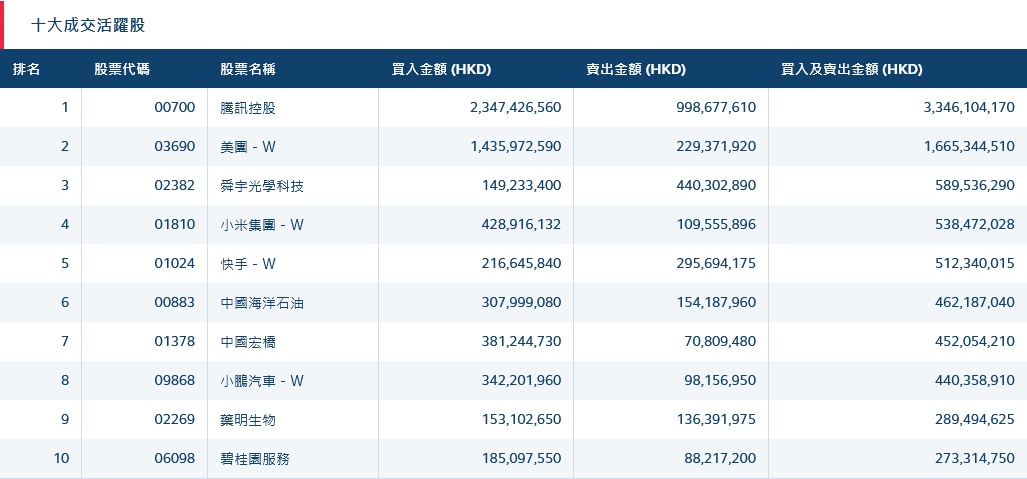The image size is (1027, 479).
Task: Select stock code 02269
Action: 175,419
